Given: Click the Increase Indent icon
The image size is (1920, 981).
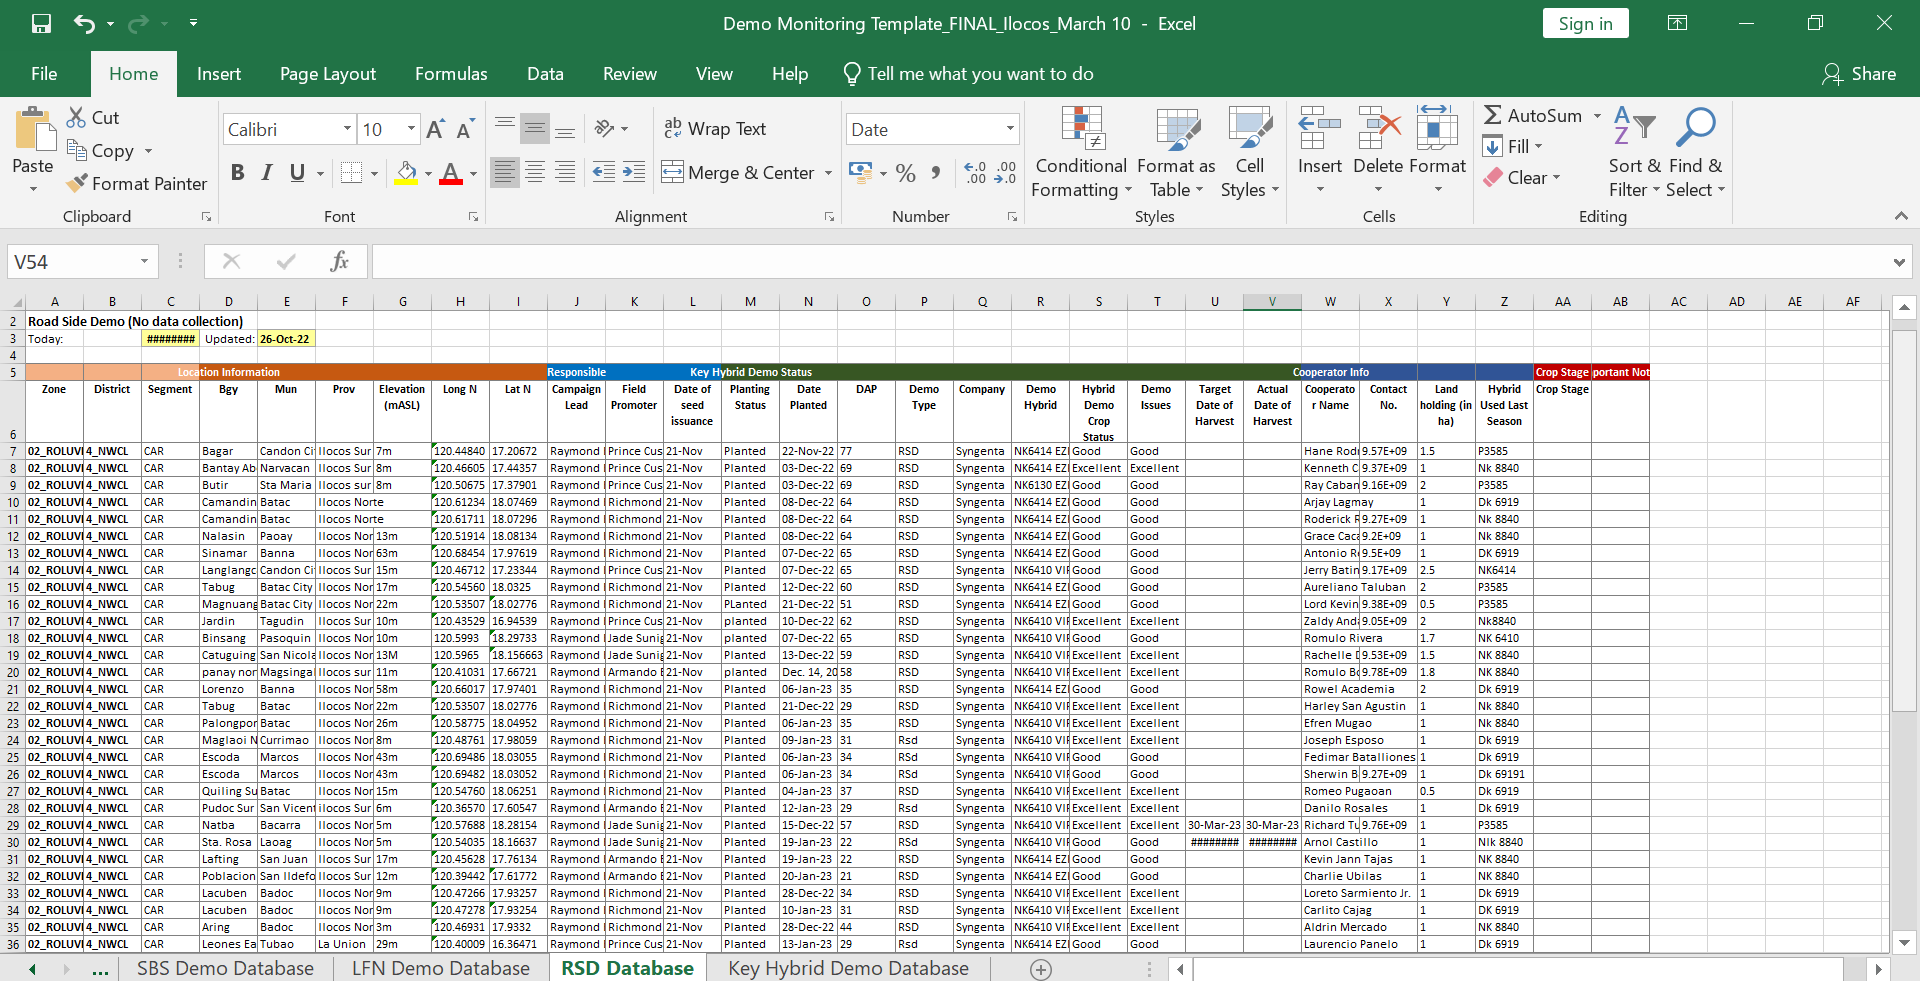Looking at the screenshot, I should [x=634, y=172].
